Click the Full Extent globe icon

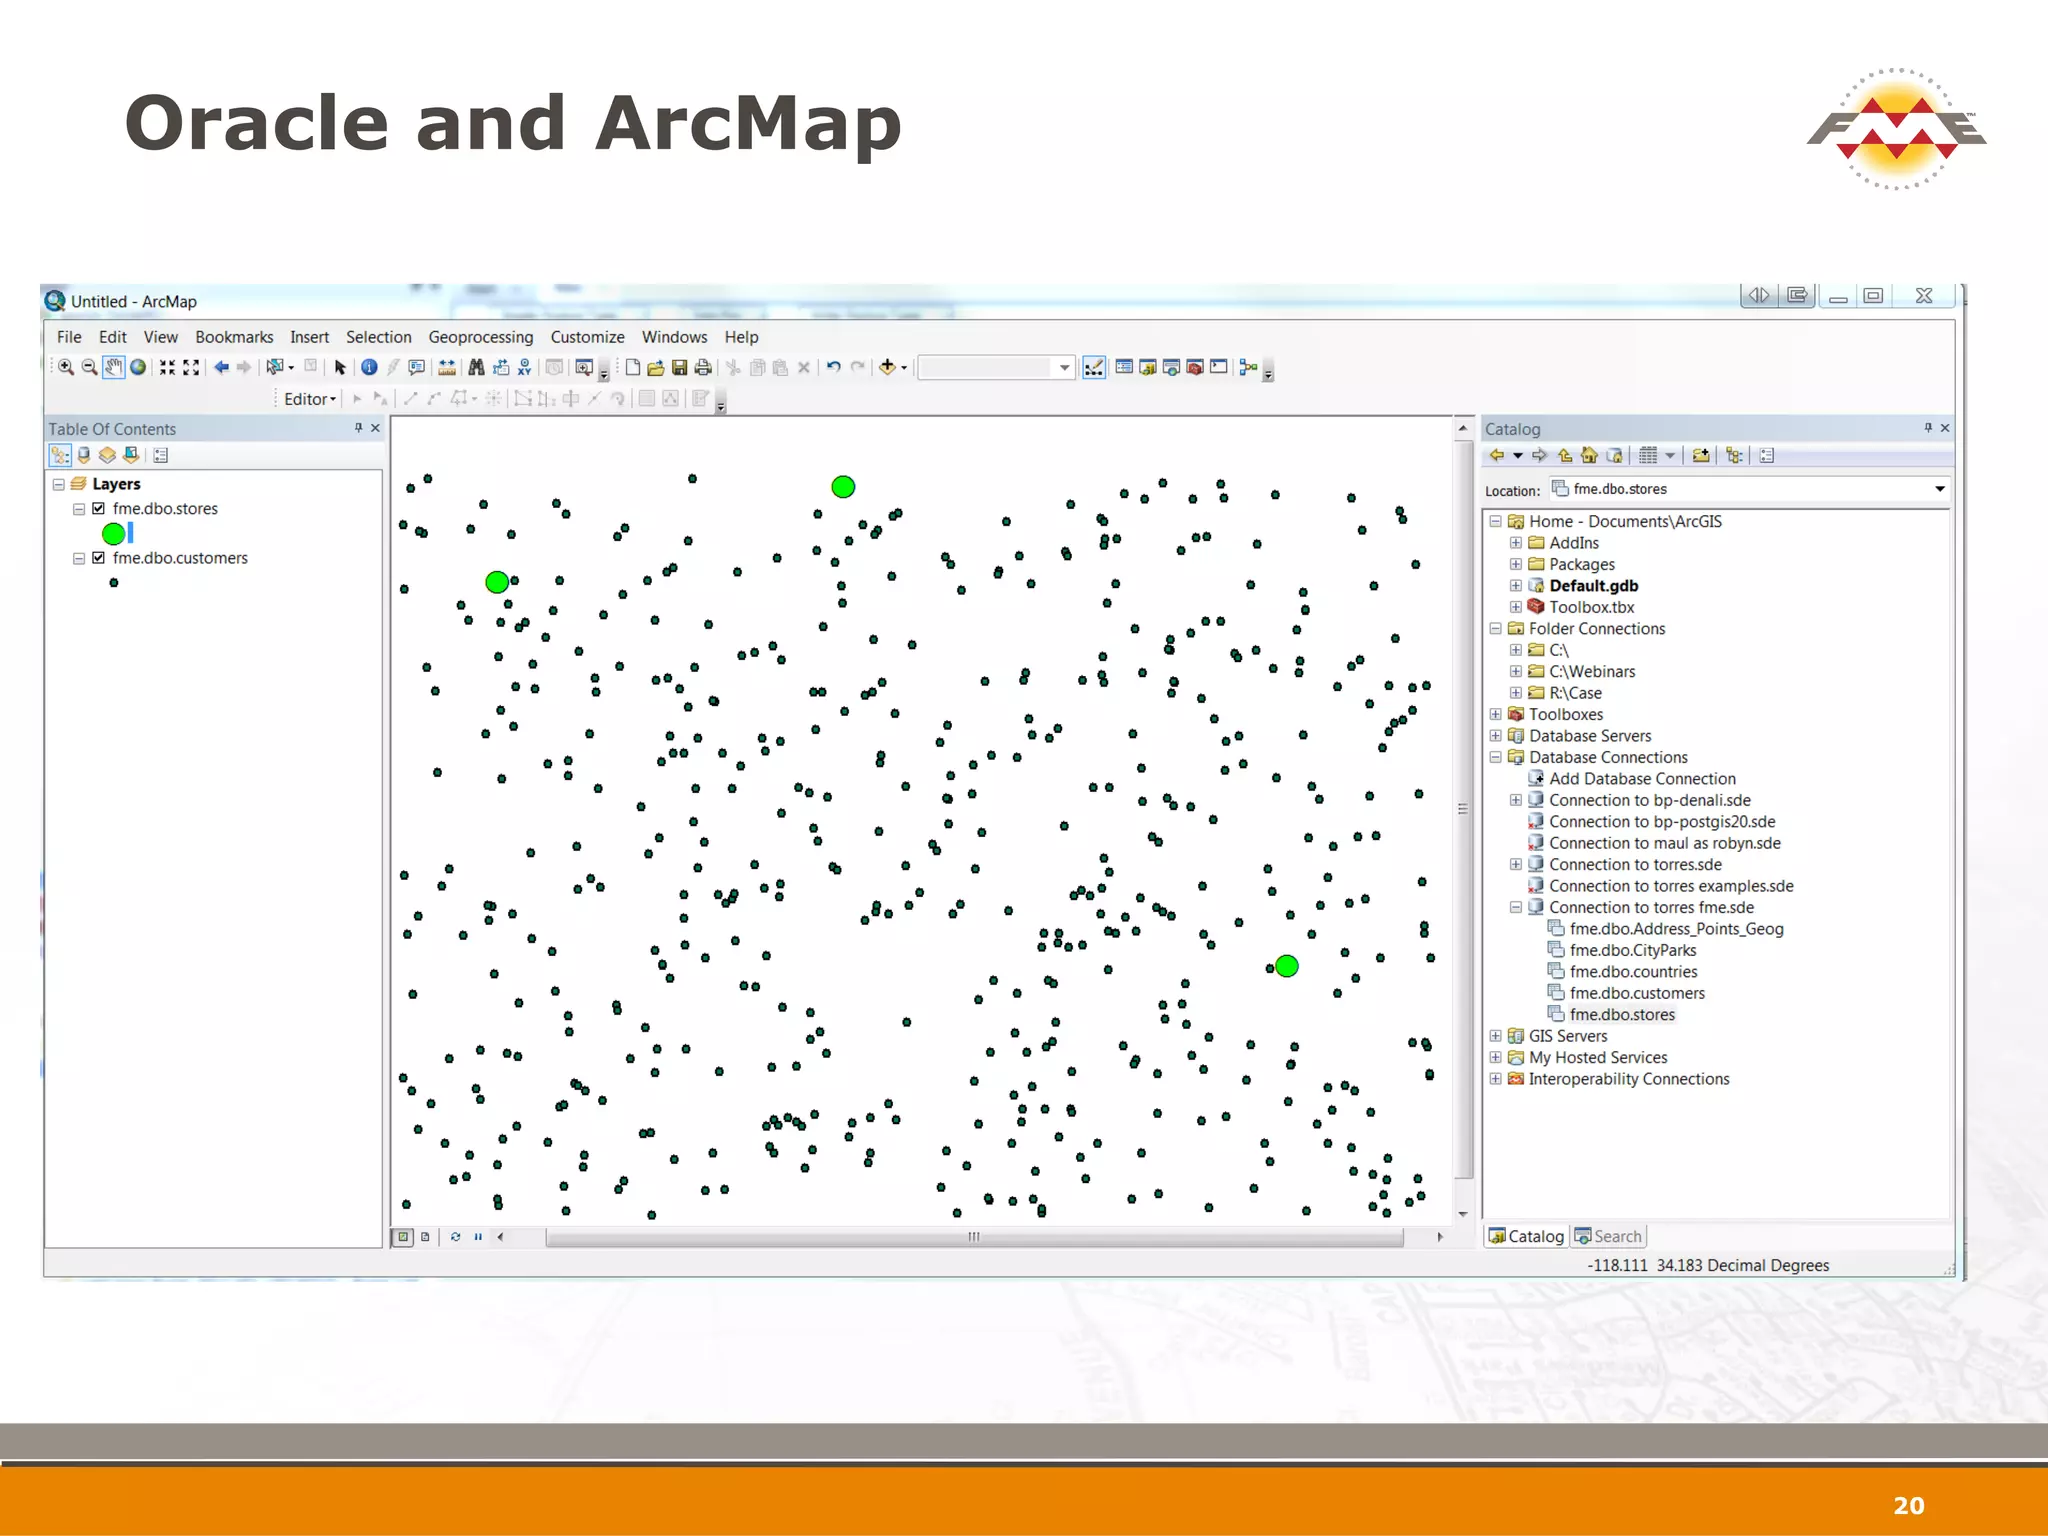tap(138, 367)
